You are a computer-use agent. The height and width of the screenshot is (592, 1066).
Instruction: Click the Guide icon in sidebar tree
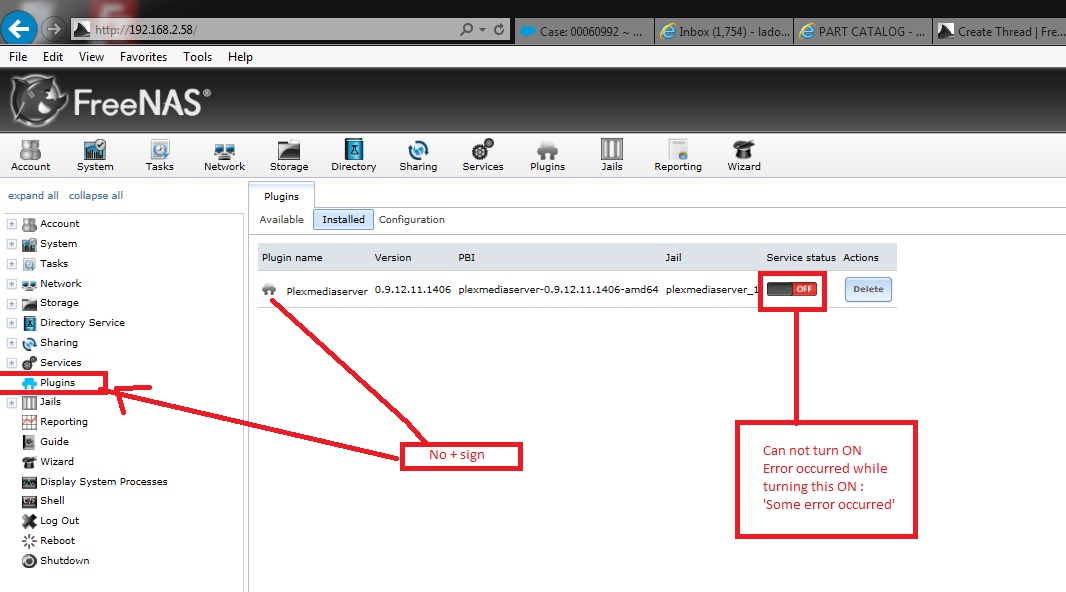pos(29,442)
